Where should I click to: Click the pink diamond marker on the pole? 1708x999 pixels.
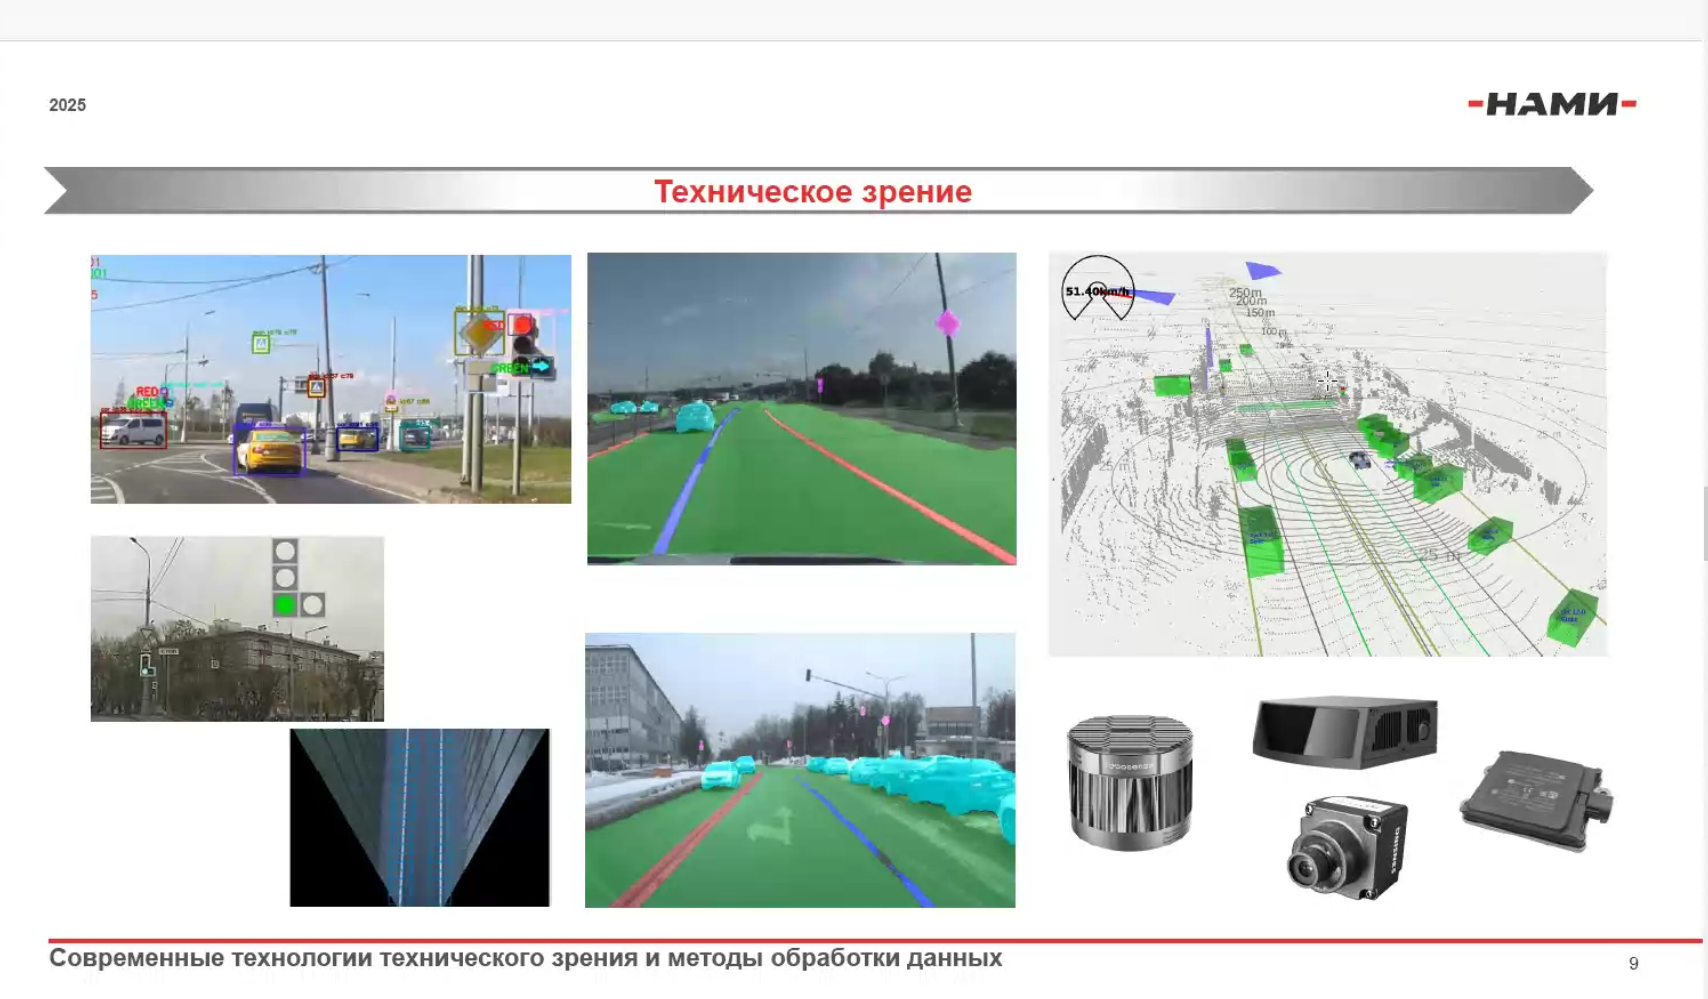(x=947, y=322)
